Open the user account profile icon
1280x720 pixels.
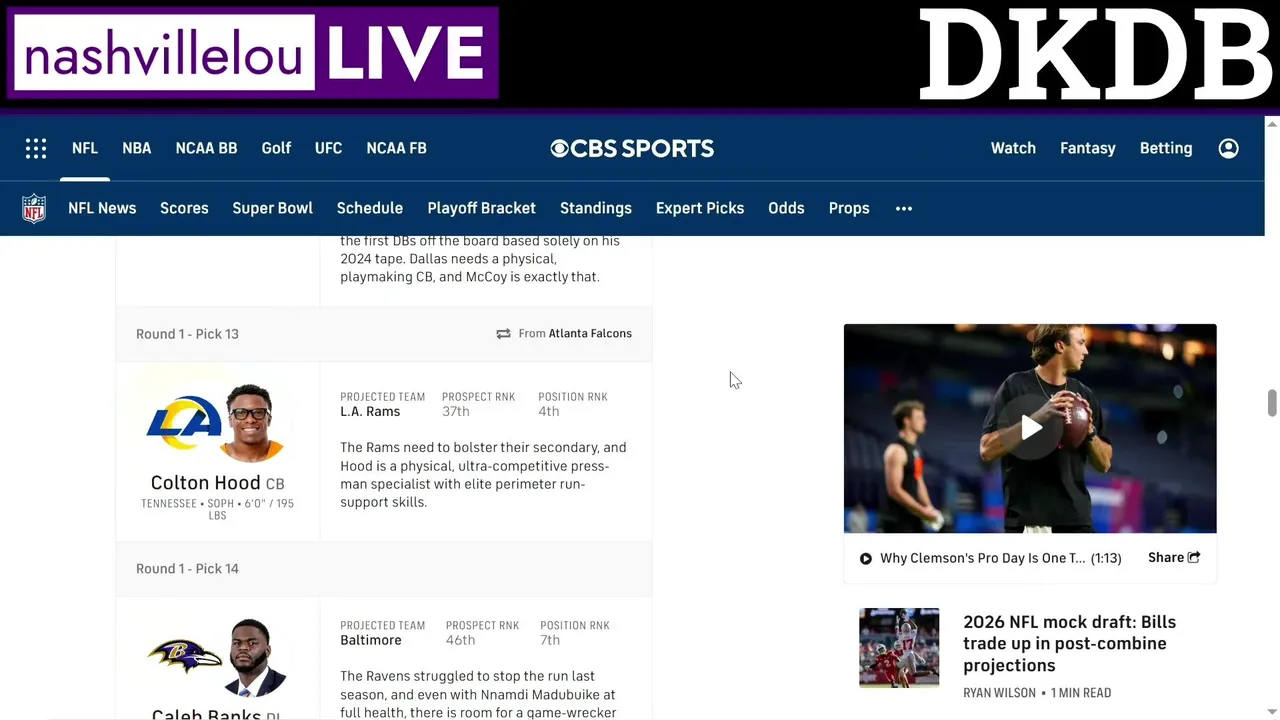point(1229,148)
